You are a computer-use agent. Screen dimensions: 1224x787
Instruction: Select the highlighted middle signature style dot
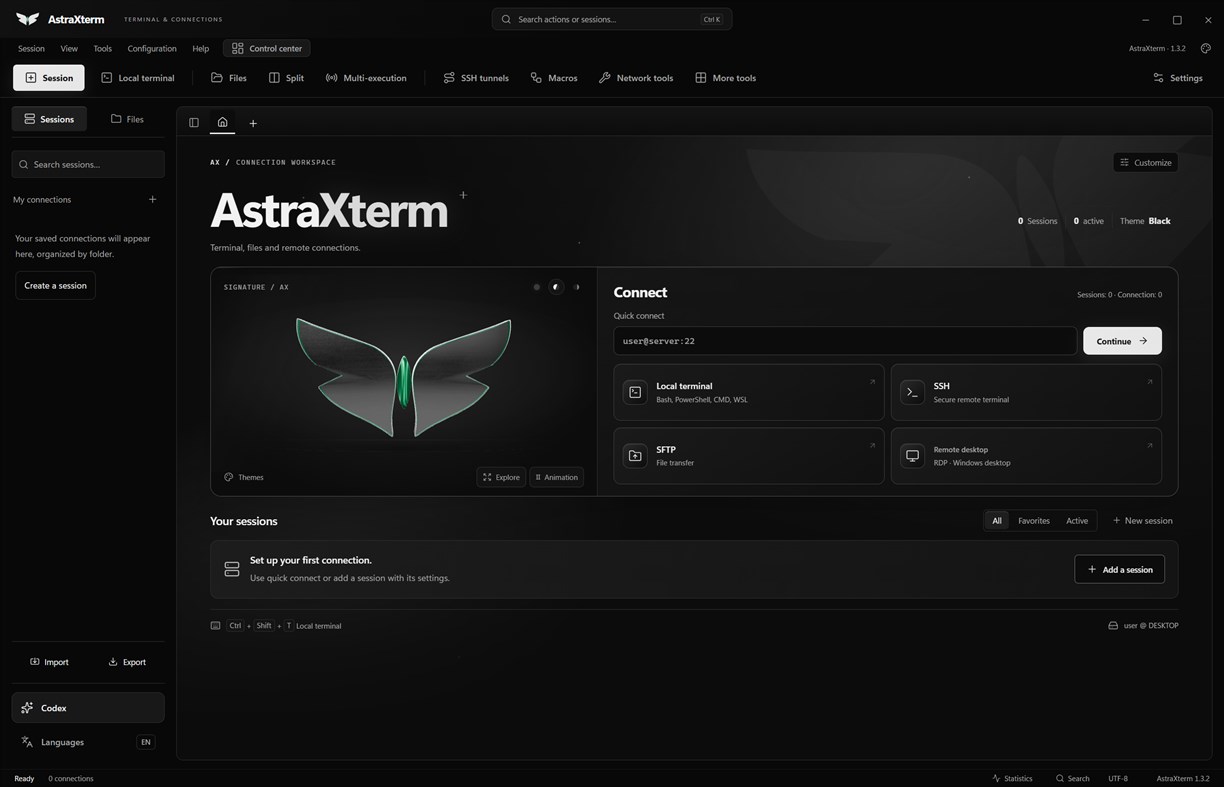click(556, 287)
